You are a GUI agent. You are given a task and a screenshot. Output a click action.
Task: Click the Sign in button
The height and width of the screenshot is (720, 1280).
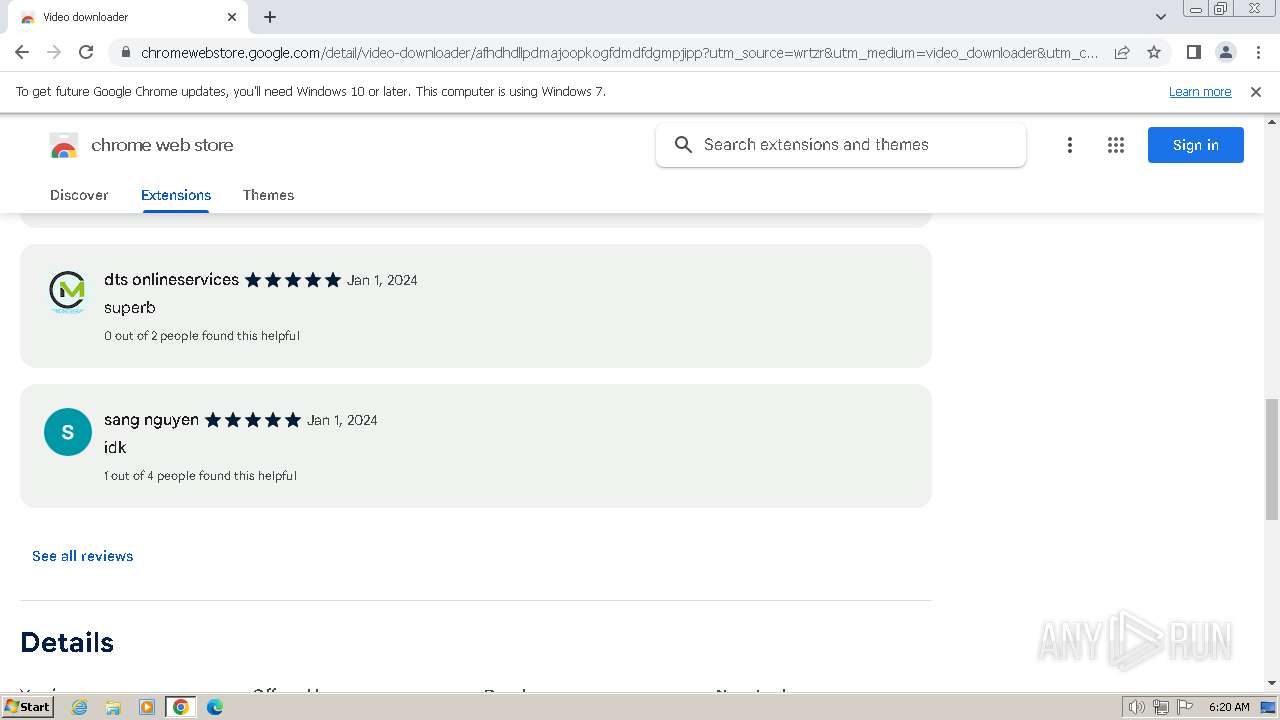pos(1196,145)
